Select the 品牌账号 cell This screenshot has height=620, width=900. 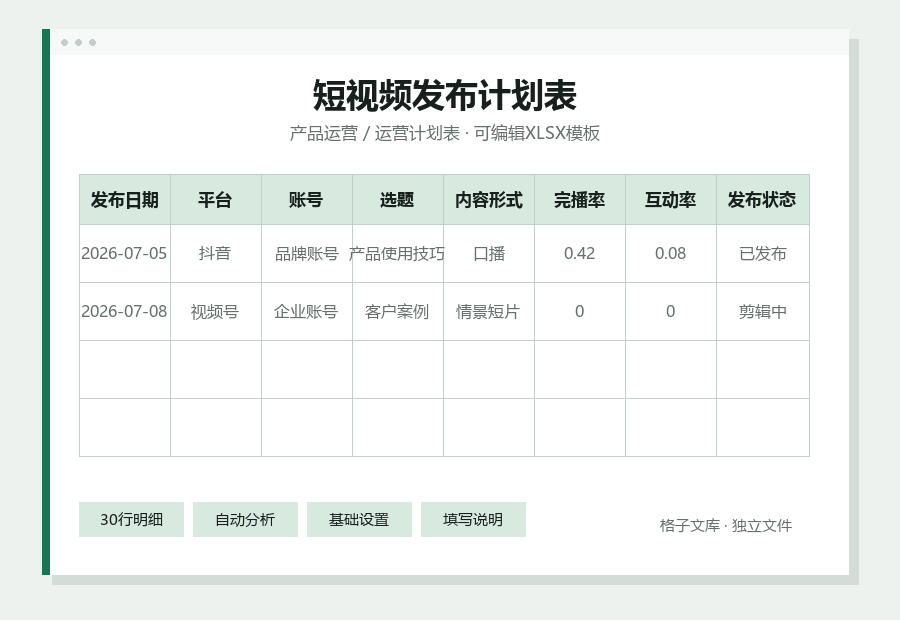click(x=307, y=253)
